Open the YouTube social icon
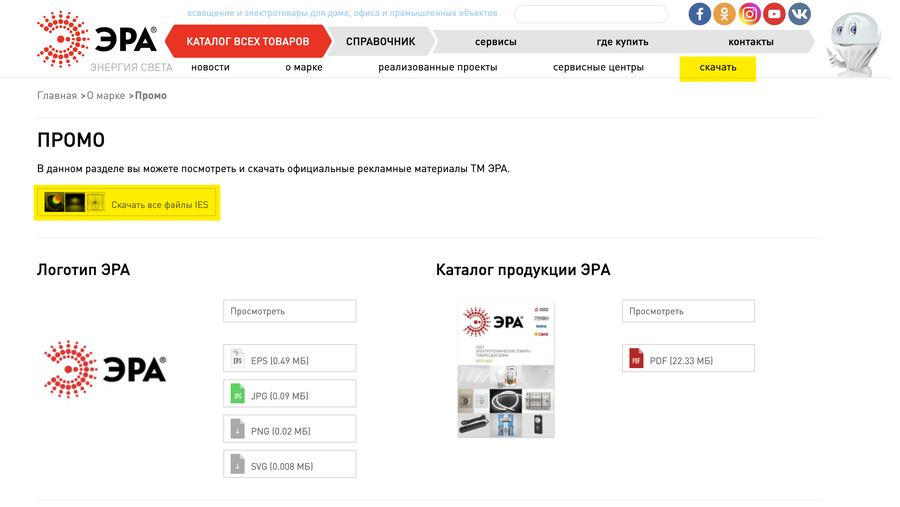This screenshot has width=900, height=507. pos(774,14)
